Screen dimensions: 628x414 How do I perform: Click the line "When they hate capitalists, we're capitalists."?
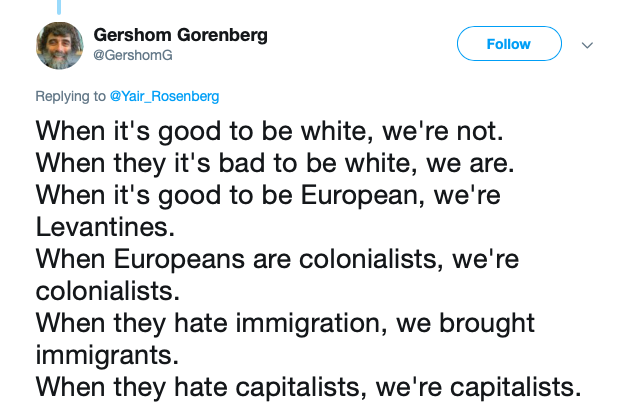(308, 387)
